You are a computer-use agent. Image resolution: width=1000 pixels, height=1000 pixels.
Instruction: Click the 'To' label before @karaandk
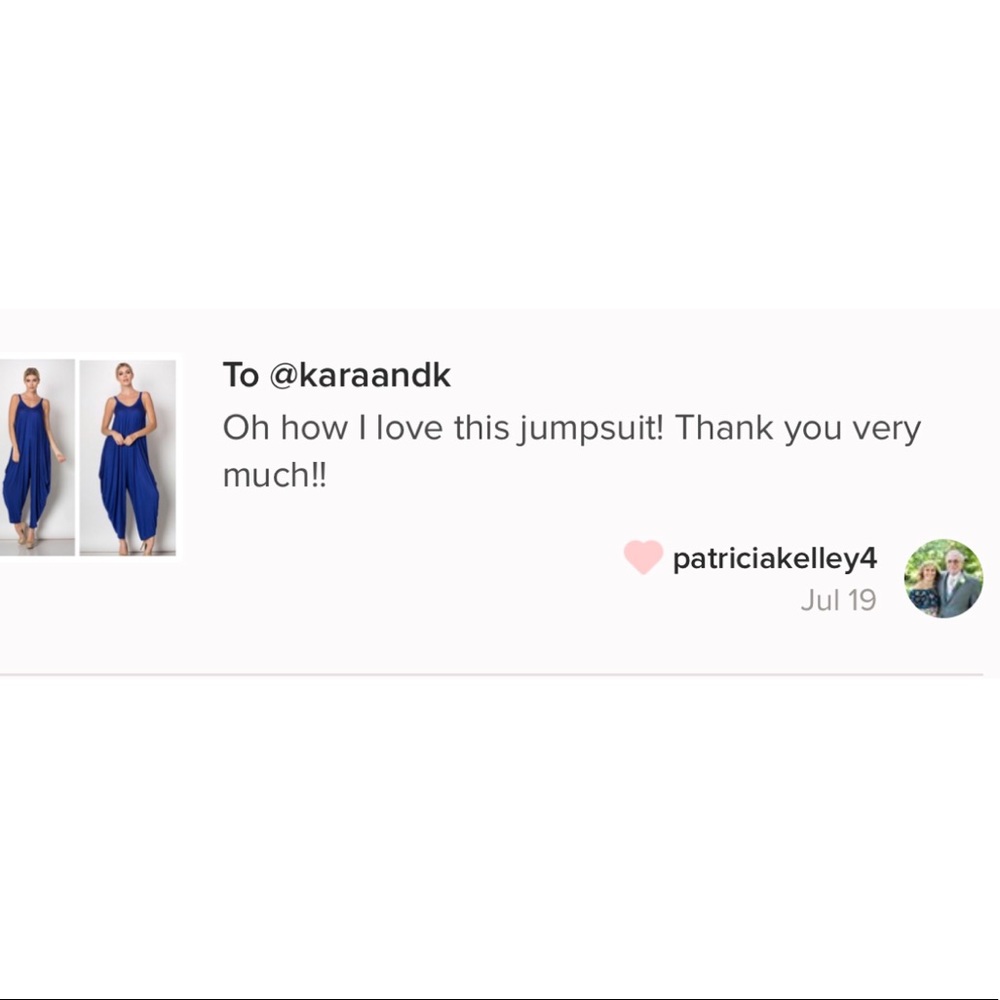240,374
